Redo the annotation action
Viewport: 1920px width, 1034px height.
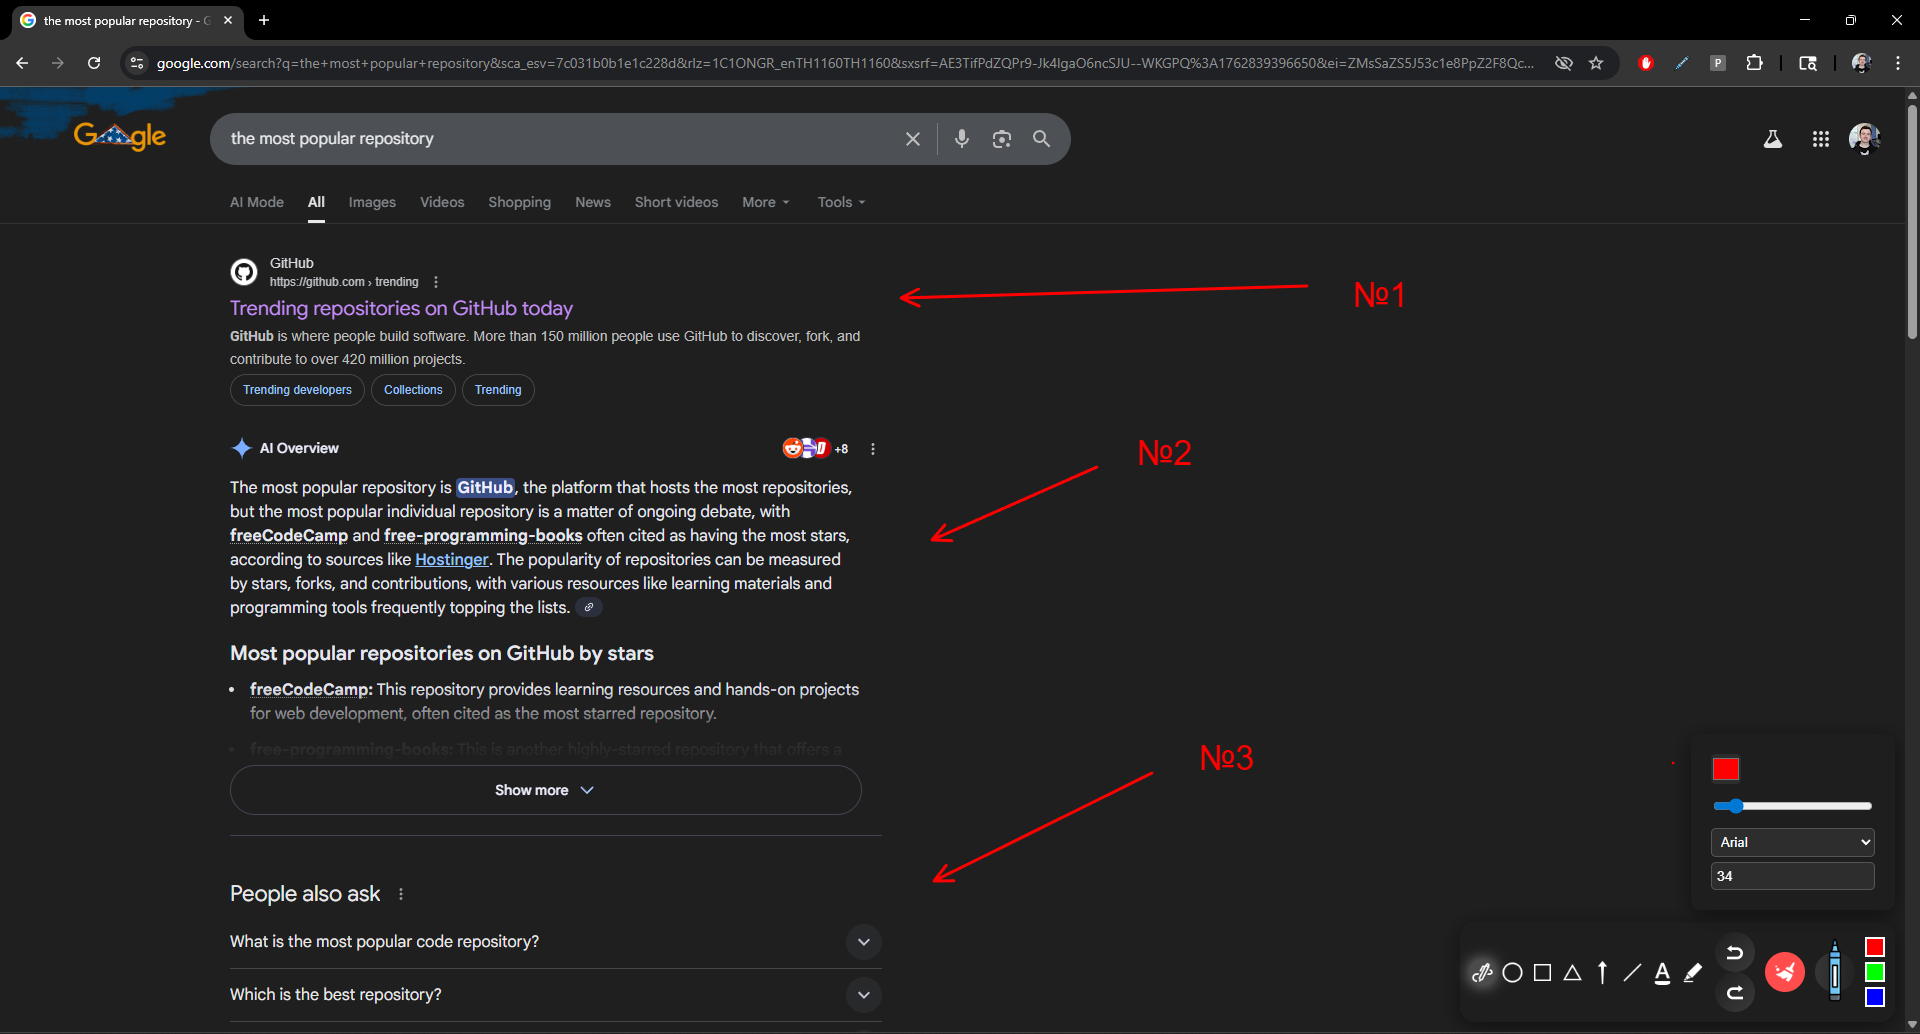point(1736,993)
